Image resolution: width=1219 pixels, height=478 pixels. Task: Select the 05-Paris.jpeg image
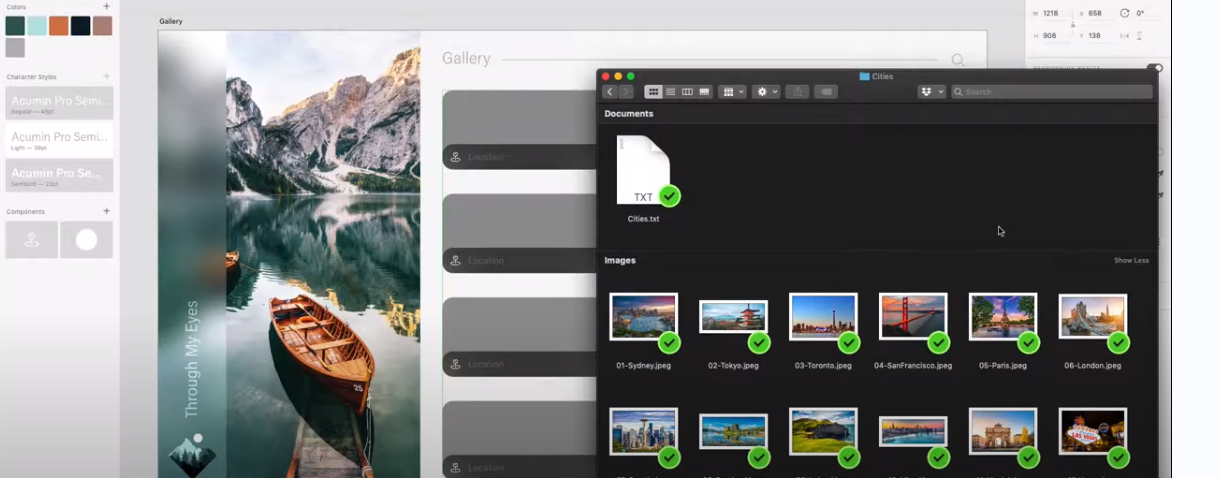1003,332
